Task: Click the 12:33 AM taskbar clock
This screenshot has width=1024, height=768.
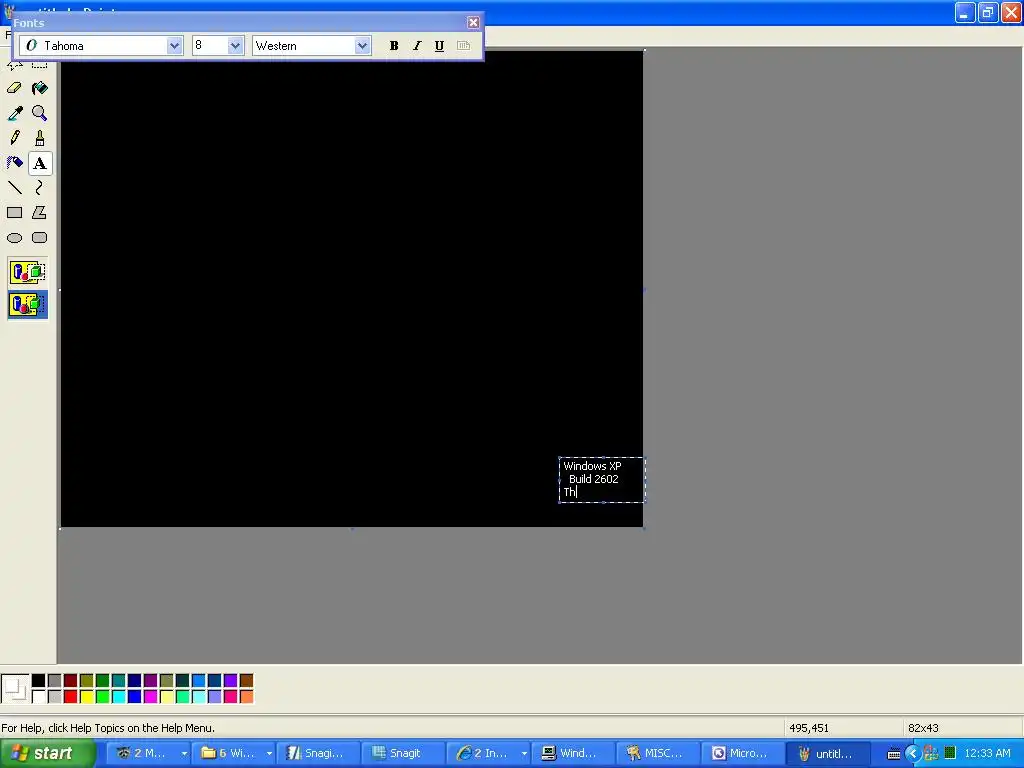Action: [x=987, y=754]
